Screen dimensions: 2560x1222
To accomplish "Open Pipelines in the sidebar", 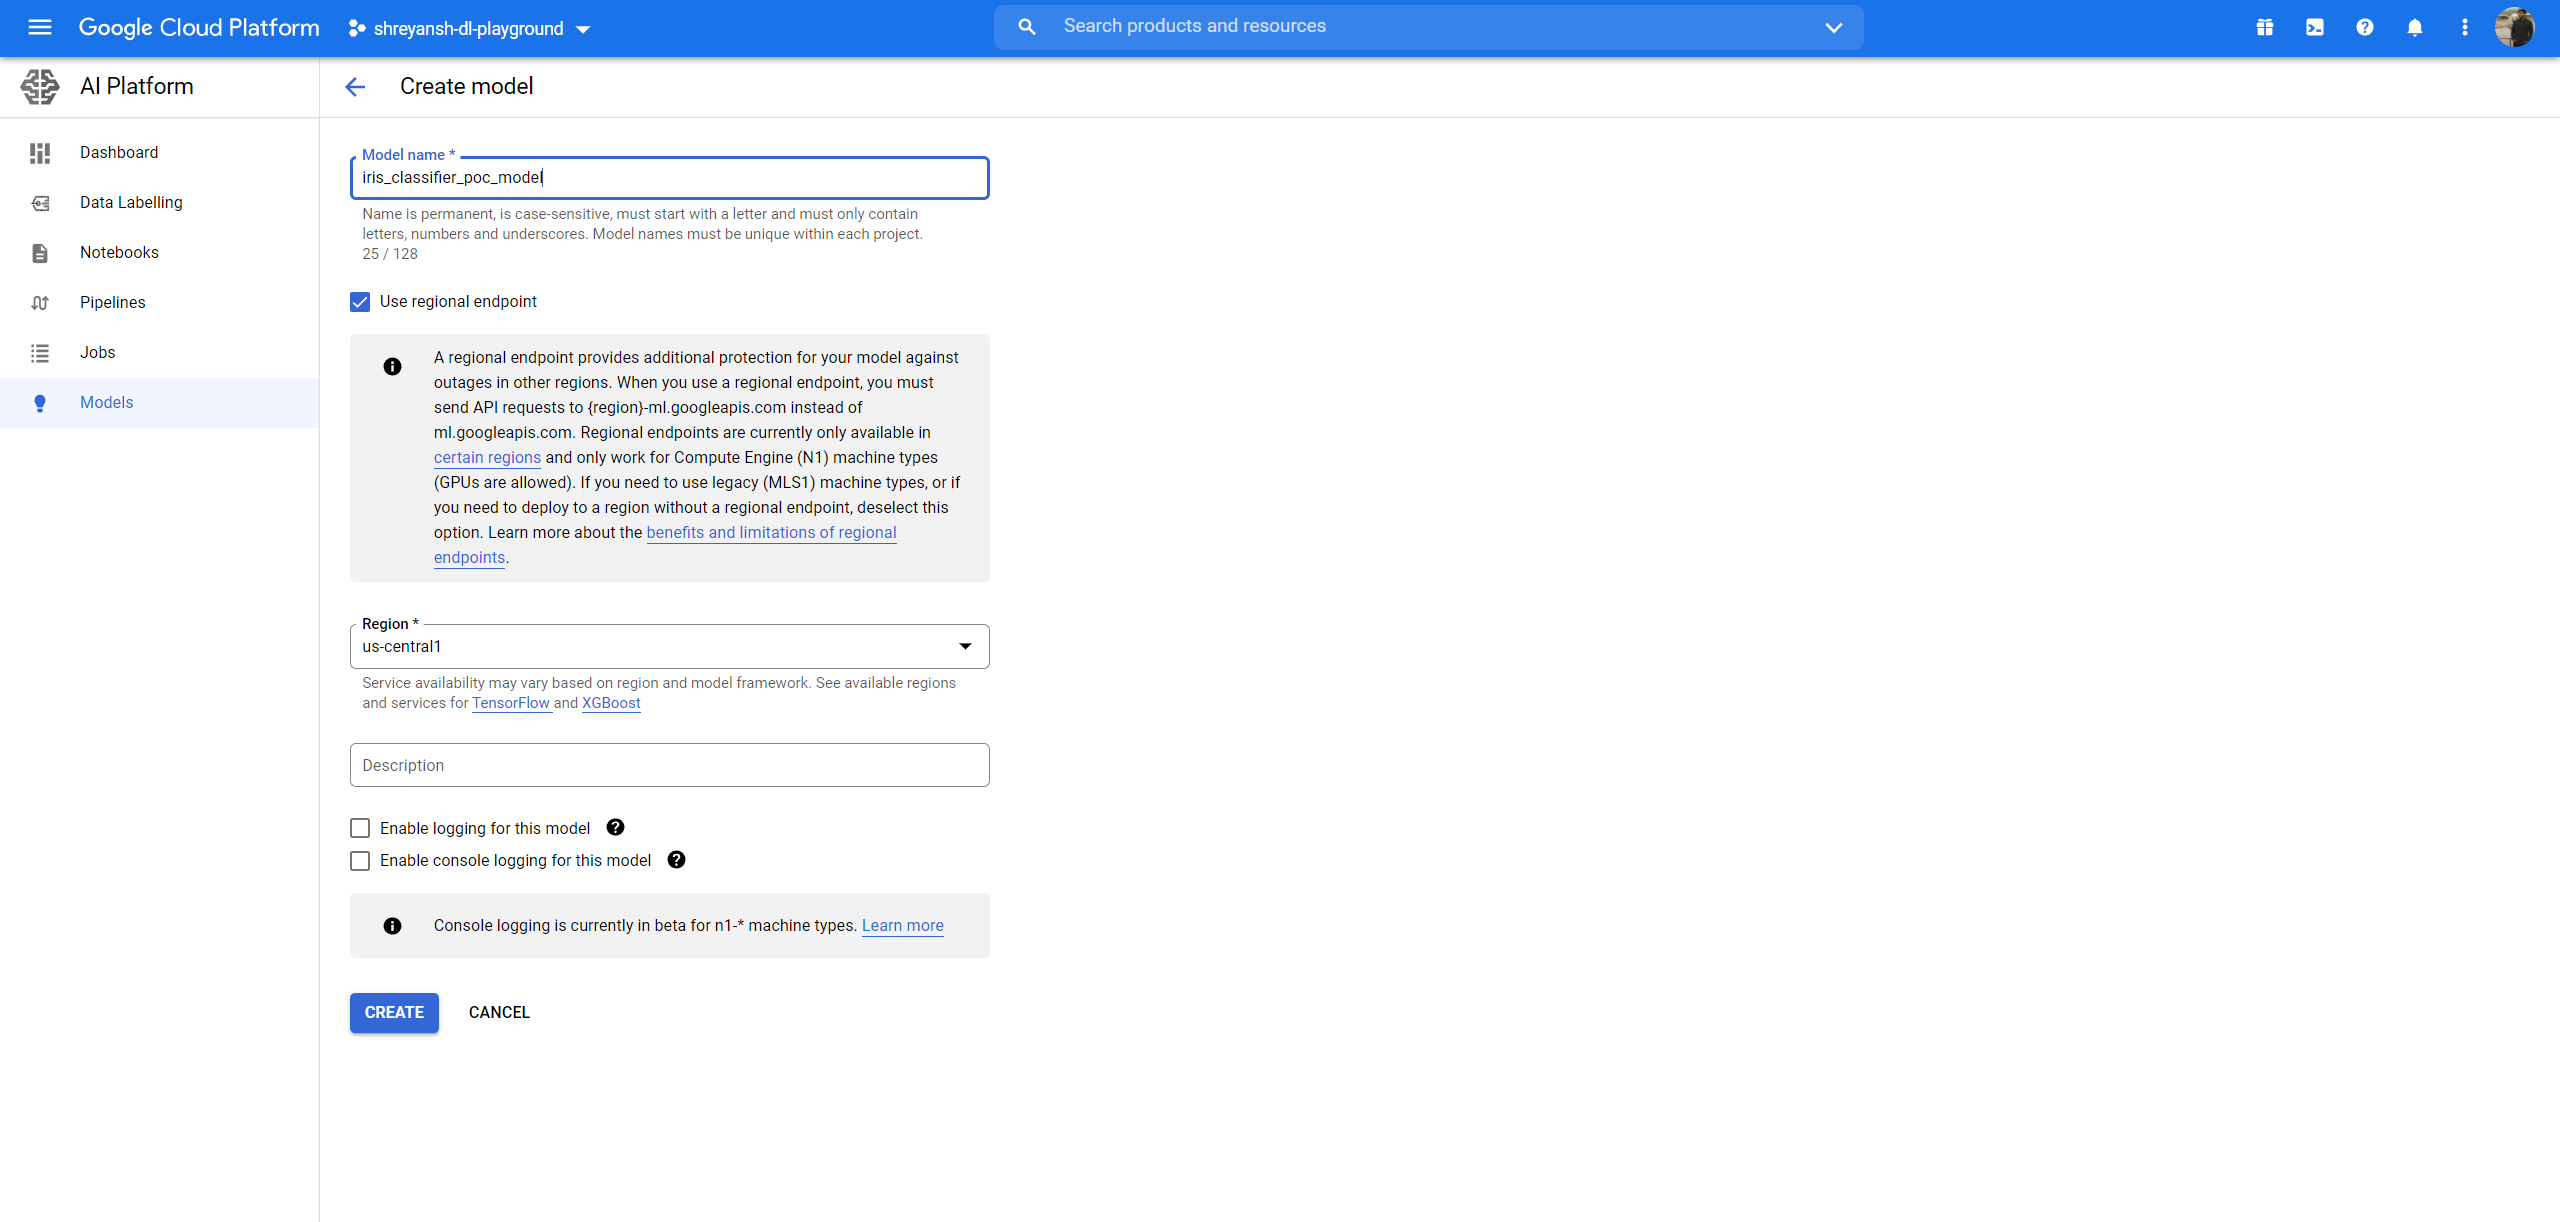I will pyautogui.click(x=112, y=303).
